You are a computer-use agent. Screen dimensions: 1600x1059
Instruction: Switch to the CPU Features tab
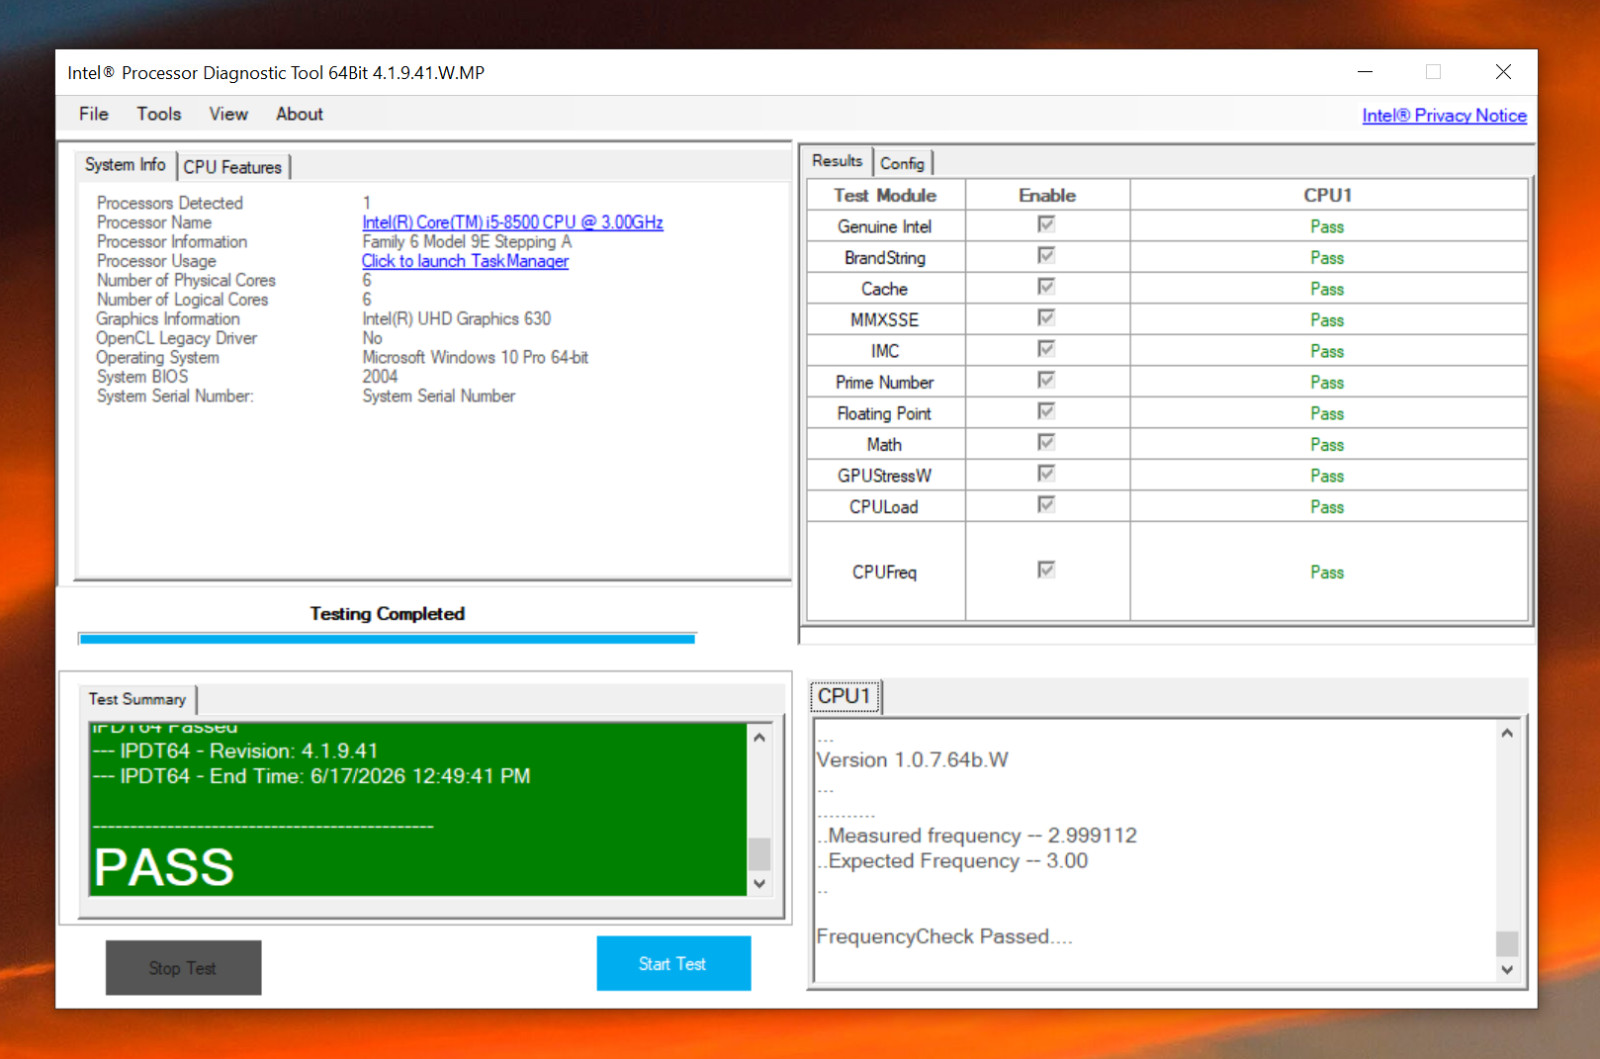click(x=233, y=167)
